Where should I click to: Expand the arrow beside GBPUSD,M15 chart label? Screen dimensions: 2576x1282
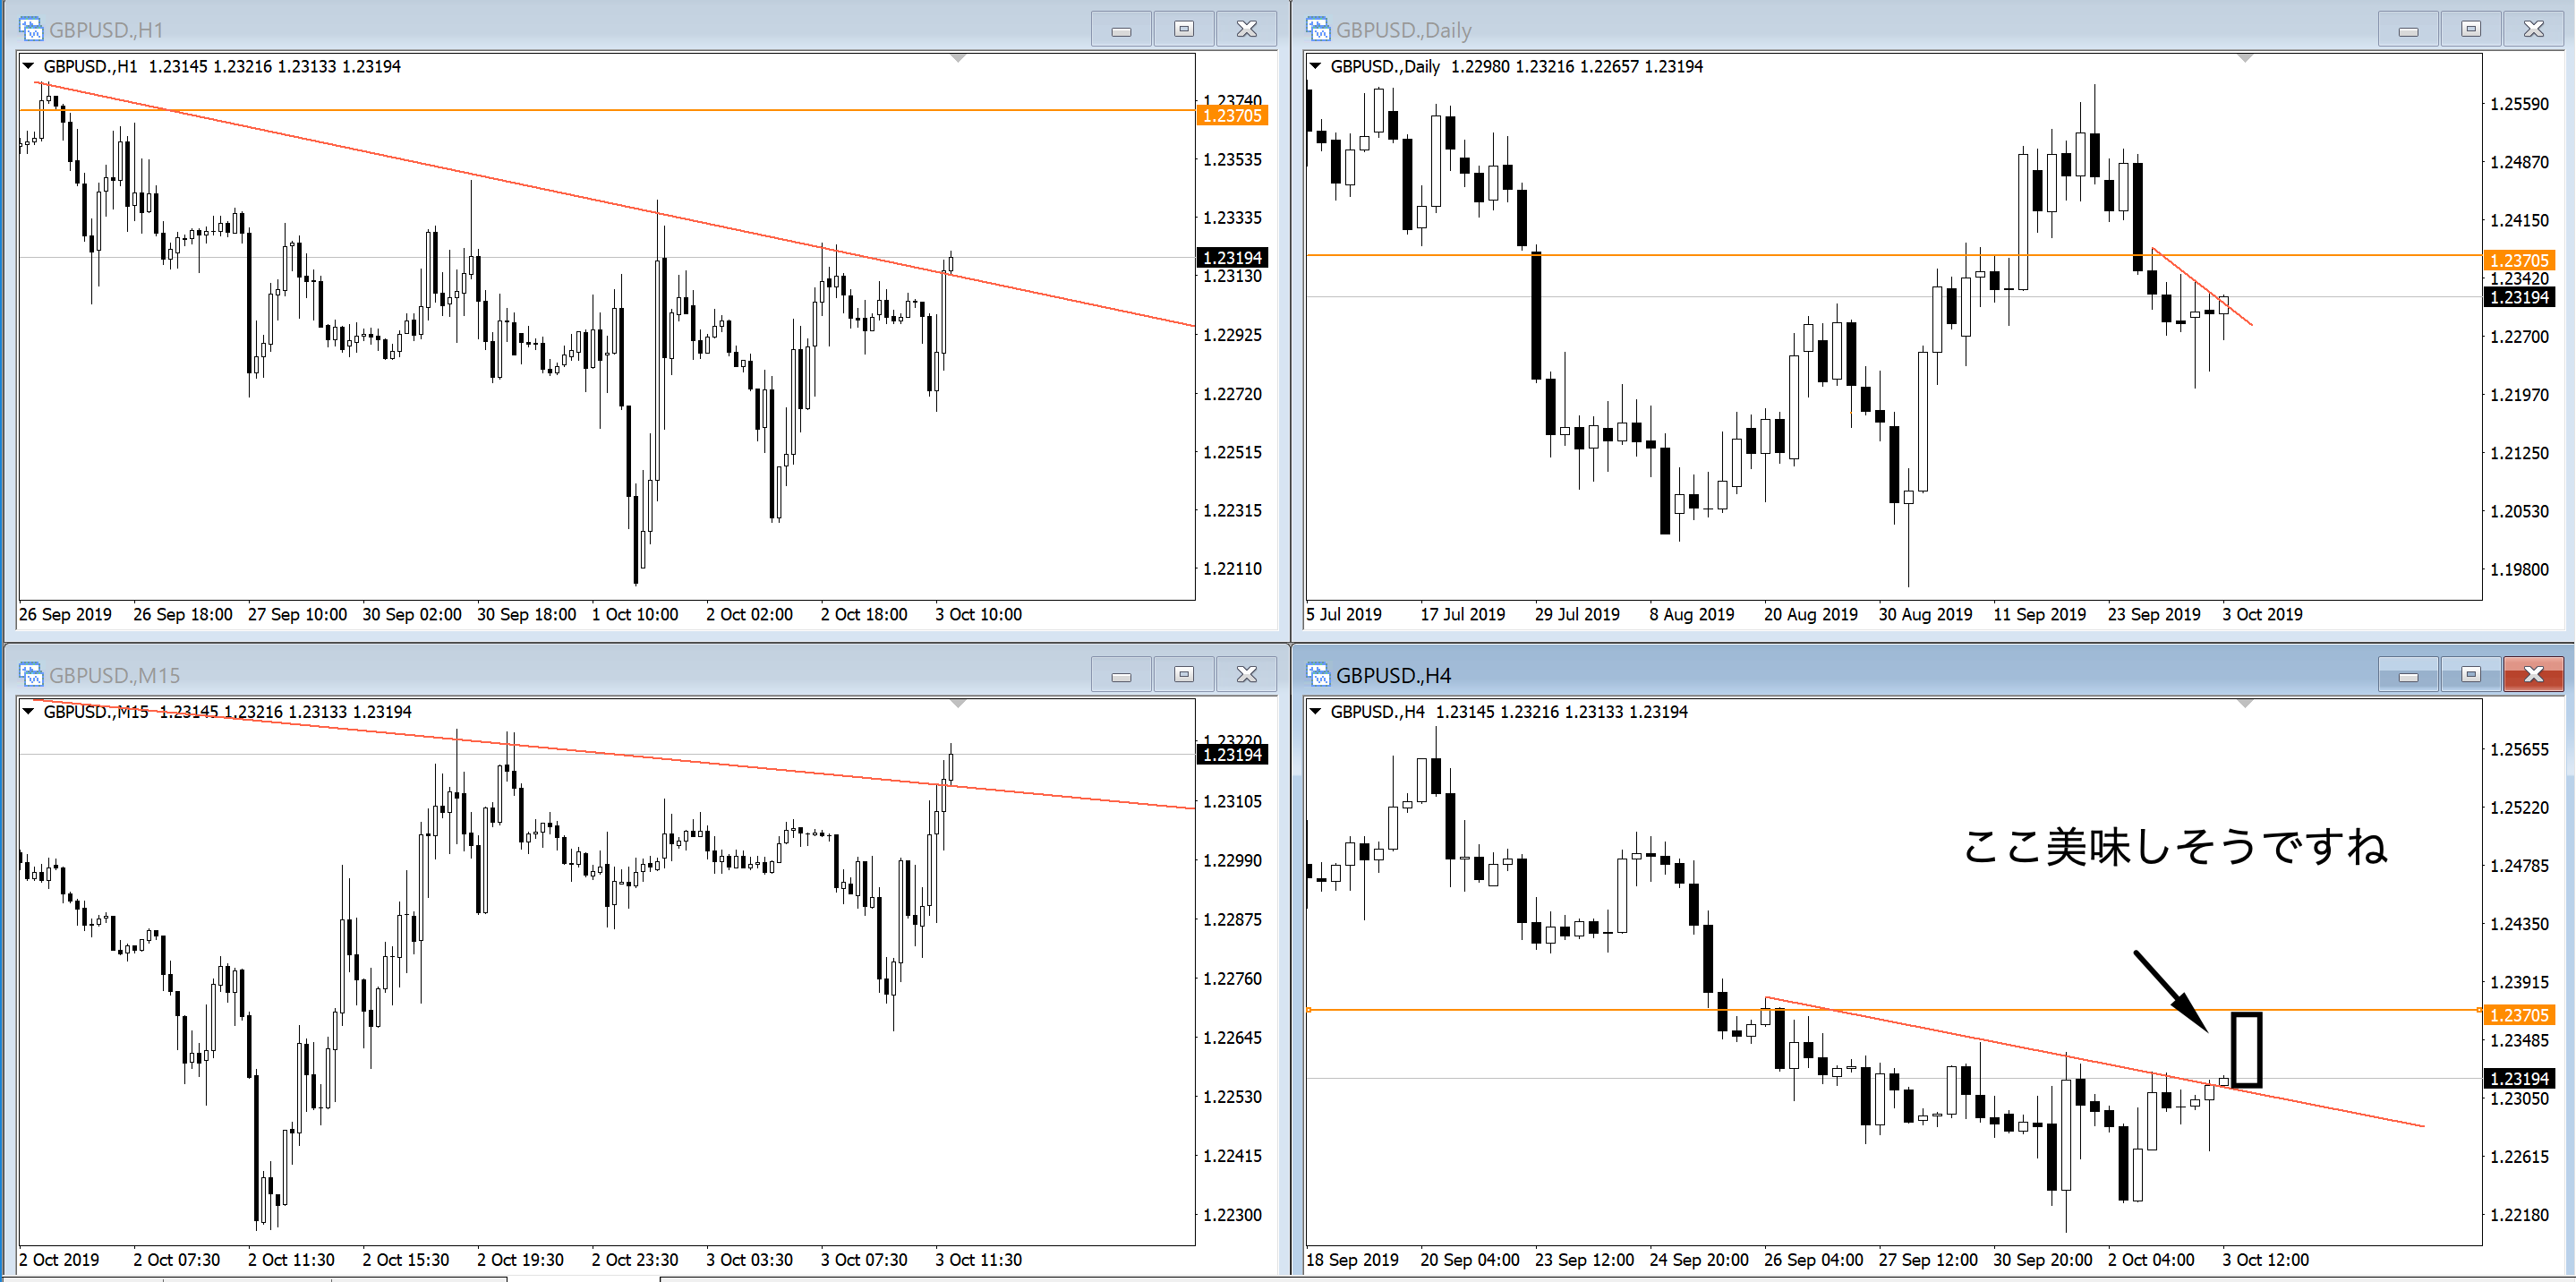click(x=29, y=711)
